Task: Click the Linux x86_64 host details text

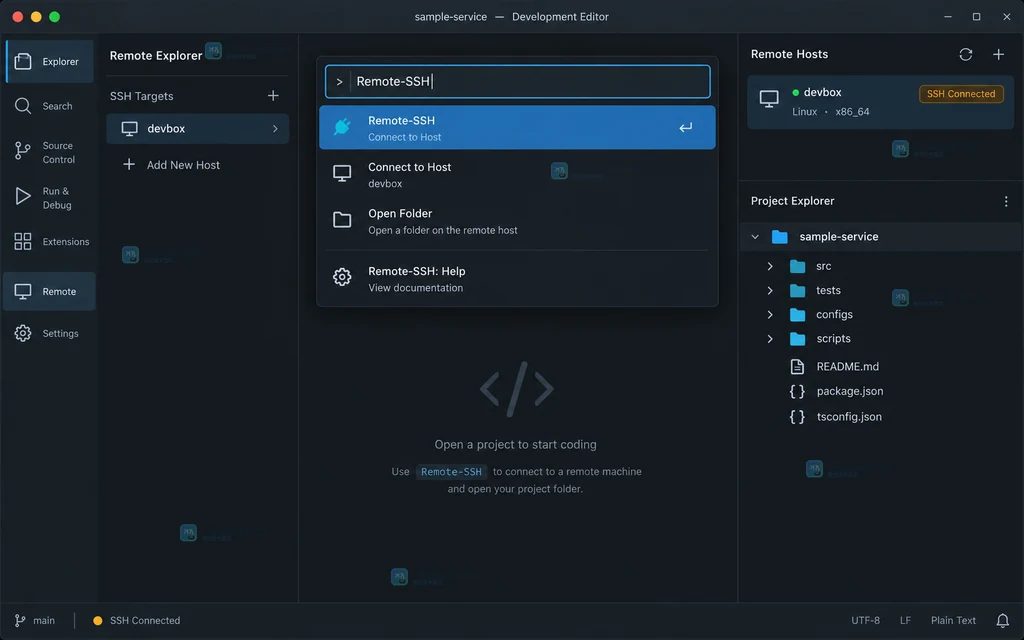Action: (831, 112)
